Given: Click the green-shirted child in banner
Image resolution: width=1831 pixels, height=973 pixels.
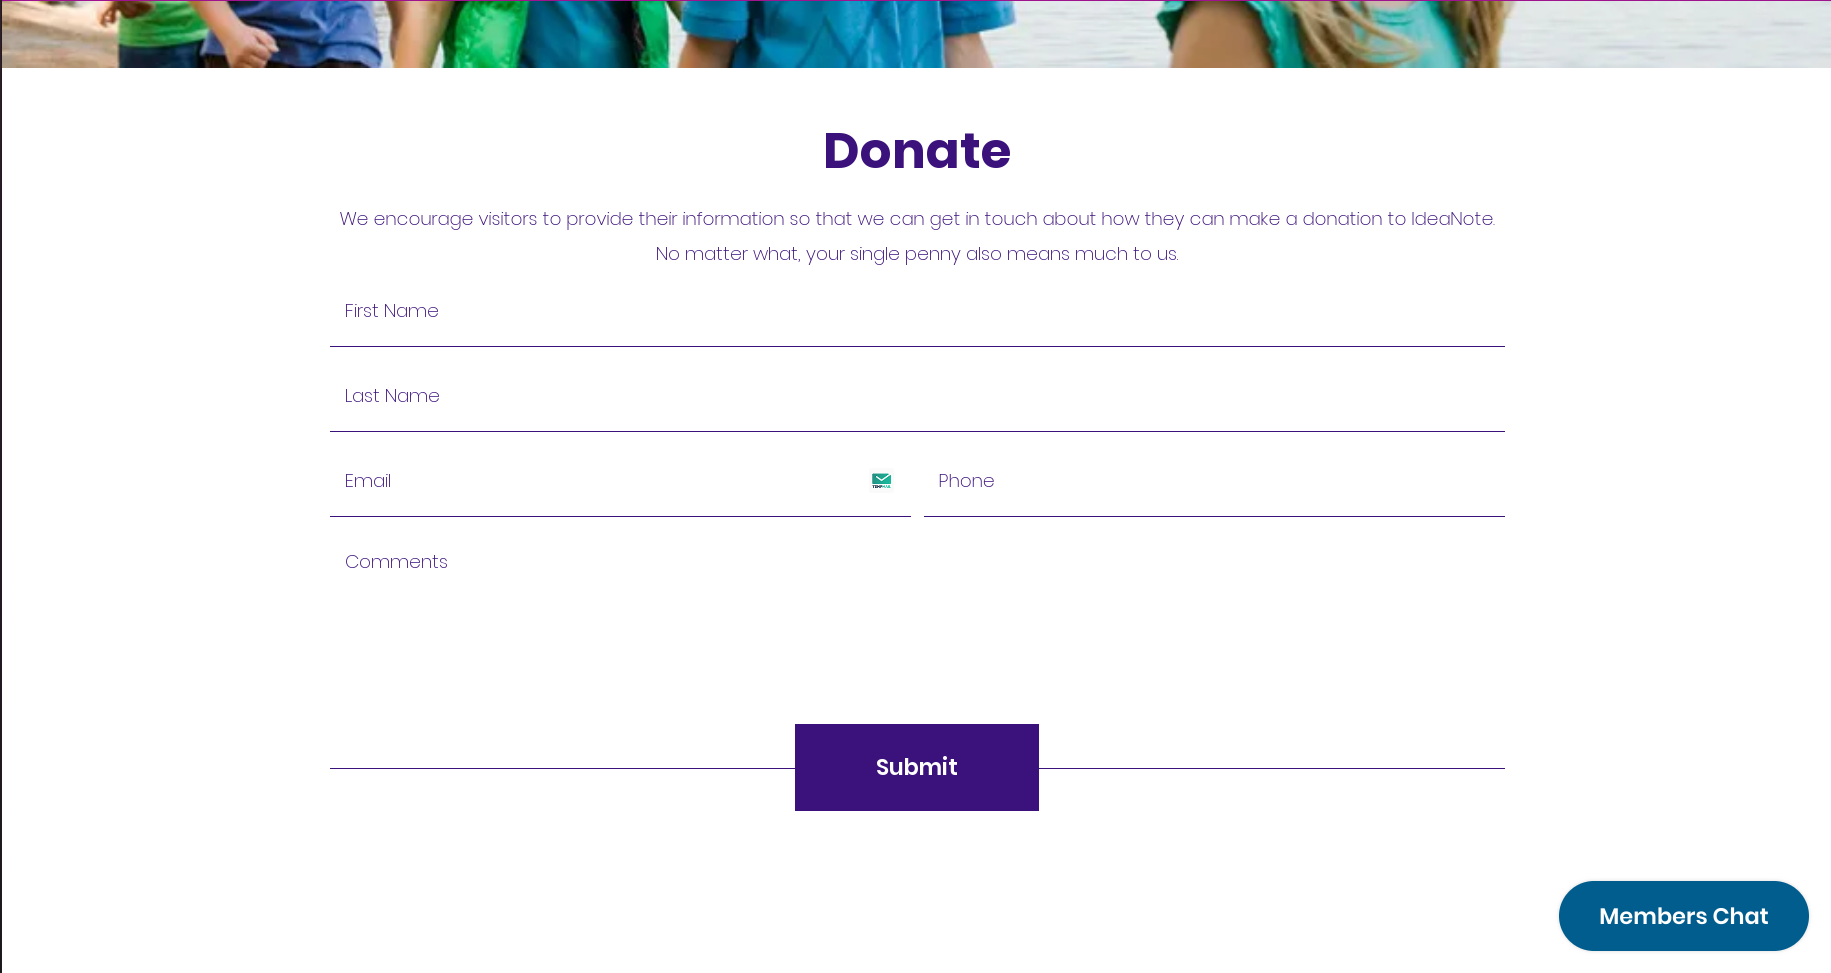Looking at the screenshot, I should point(165,30).
